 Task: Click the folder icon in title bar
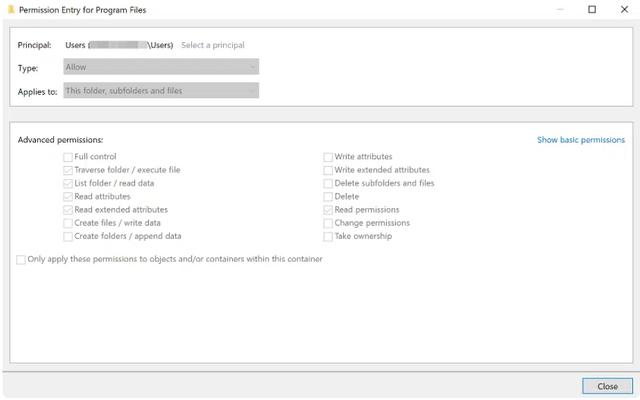pos(10,9)
